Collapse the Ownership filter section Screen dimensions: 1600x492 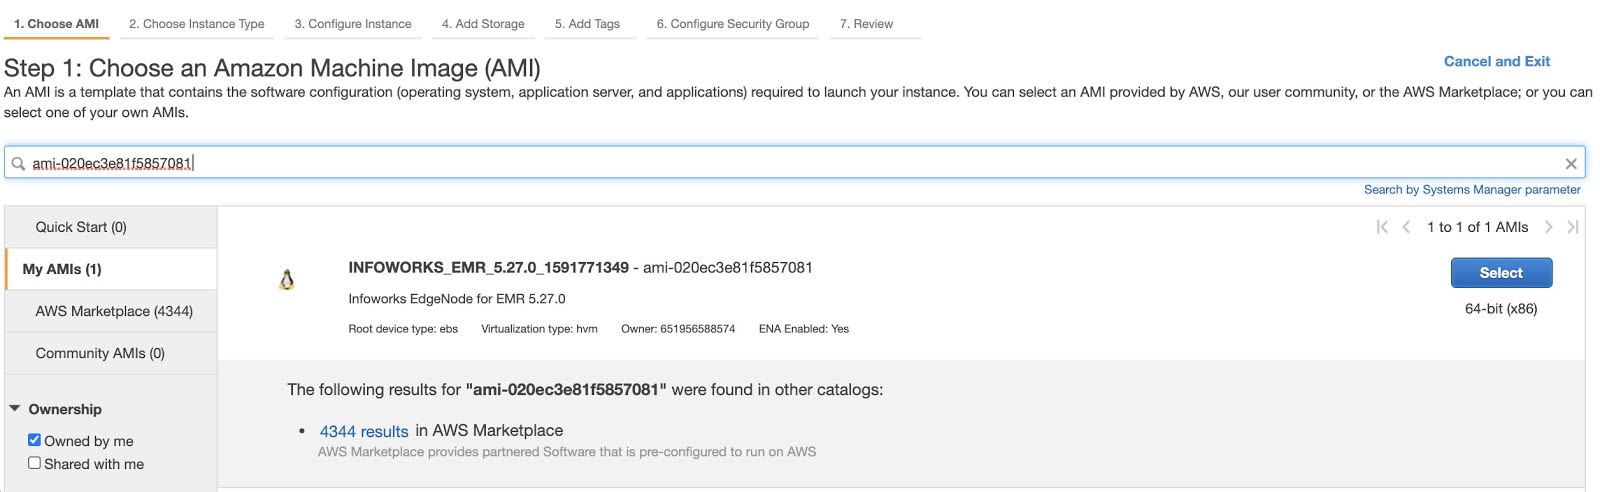click(15, 408)
